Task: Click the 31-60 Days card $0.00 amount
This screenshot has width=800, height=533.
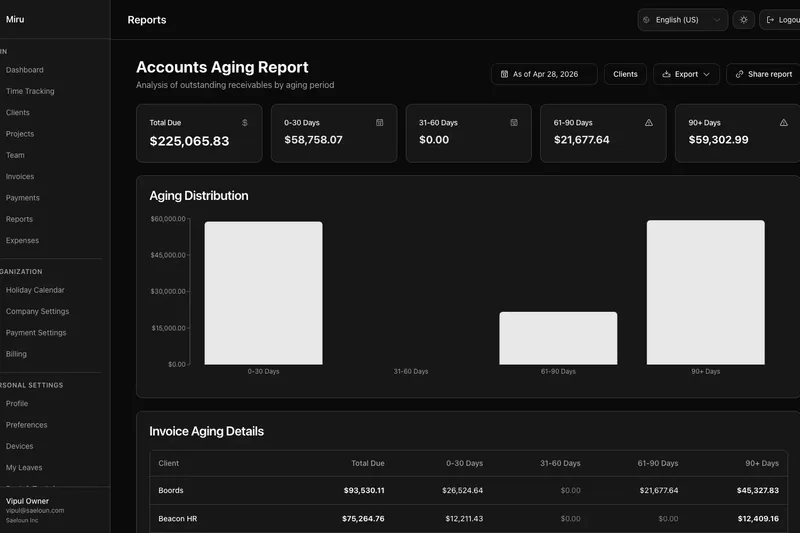Action: click(434, 140)
